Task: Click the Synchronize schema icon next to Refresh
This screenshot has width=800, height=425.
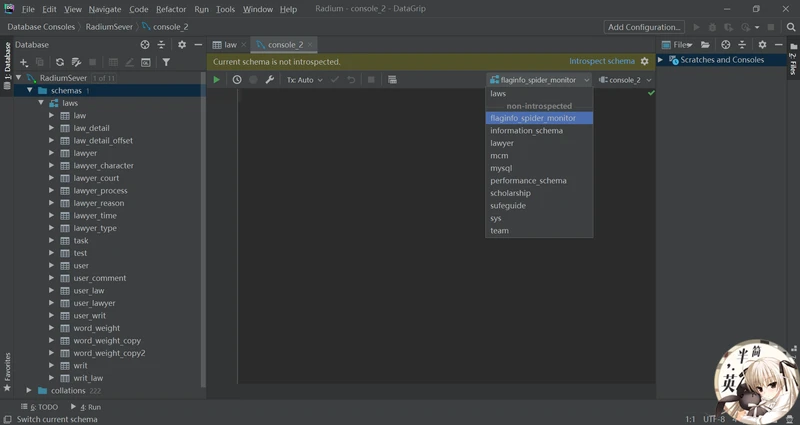Action: coord(77,62)
